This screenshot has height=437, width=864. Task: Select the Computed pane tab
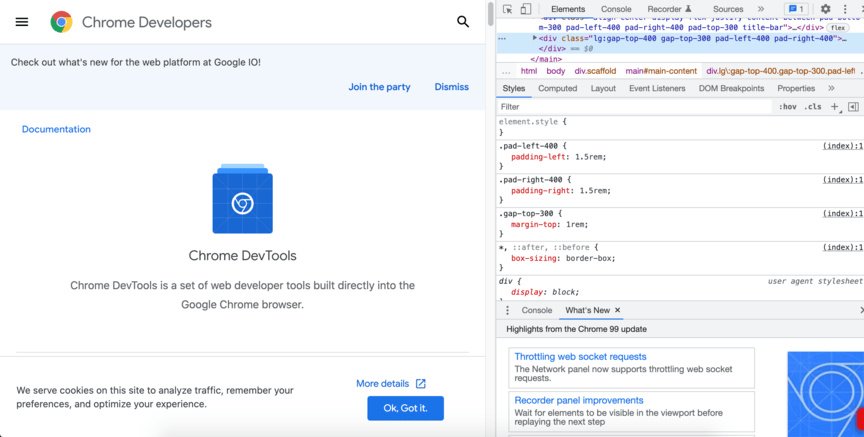click(x=558, y=88)
